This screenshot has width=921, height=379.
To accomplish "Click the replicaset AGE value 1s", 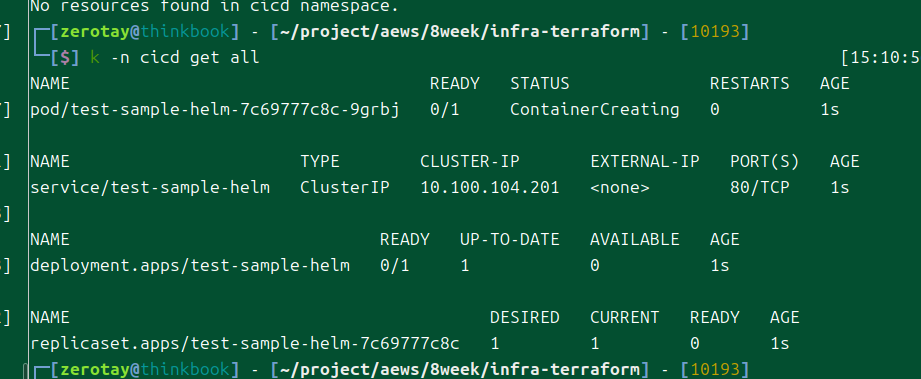I will [780, 344].
